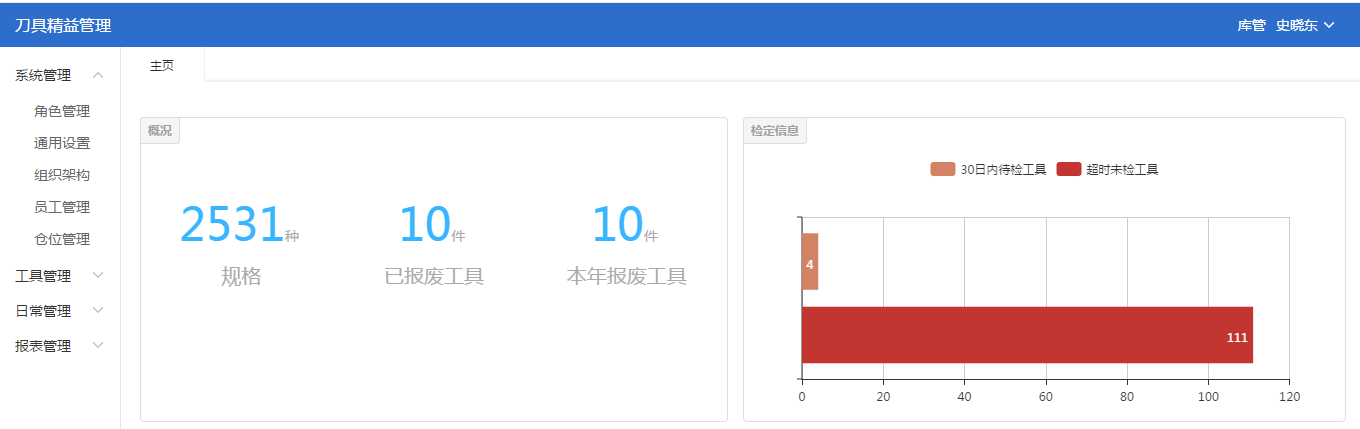
Task: Open 角色管理 in the sidebar
Action: pyautogui.click(x=62, y=111)
